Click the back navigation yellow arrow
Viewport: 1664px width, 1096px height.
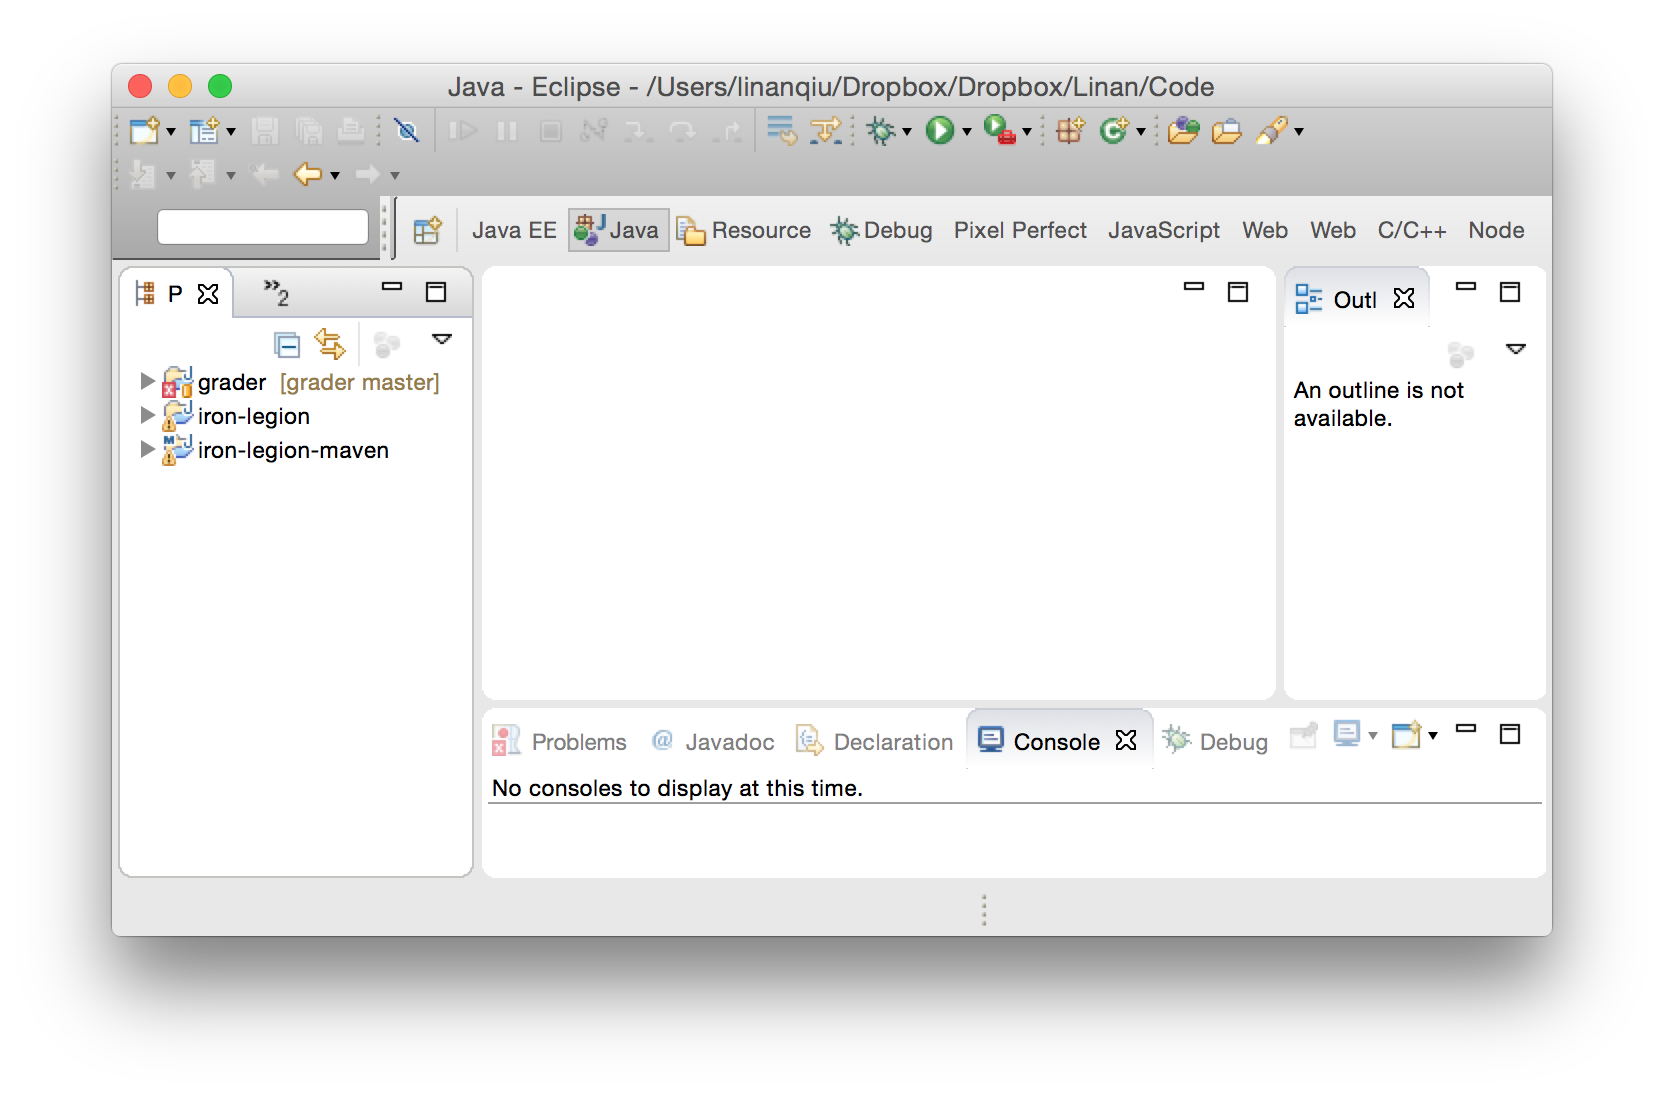(308, 174)
